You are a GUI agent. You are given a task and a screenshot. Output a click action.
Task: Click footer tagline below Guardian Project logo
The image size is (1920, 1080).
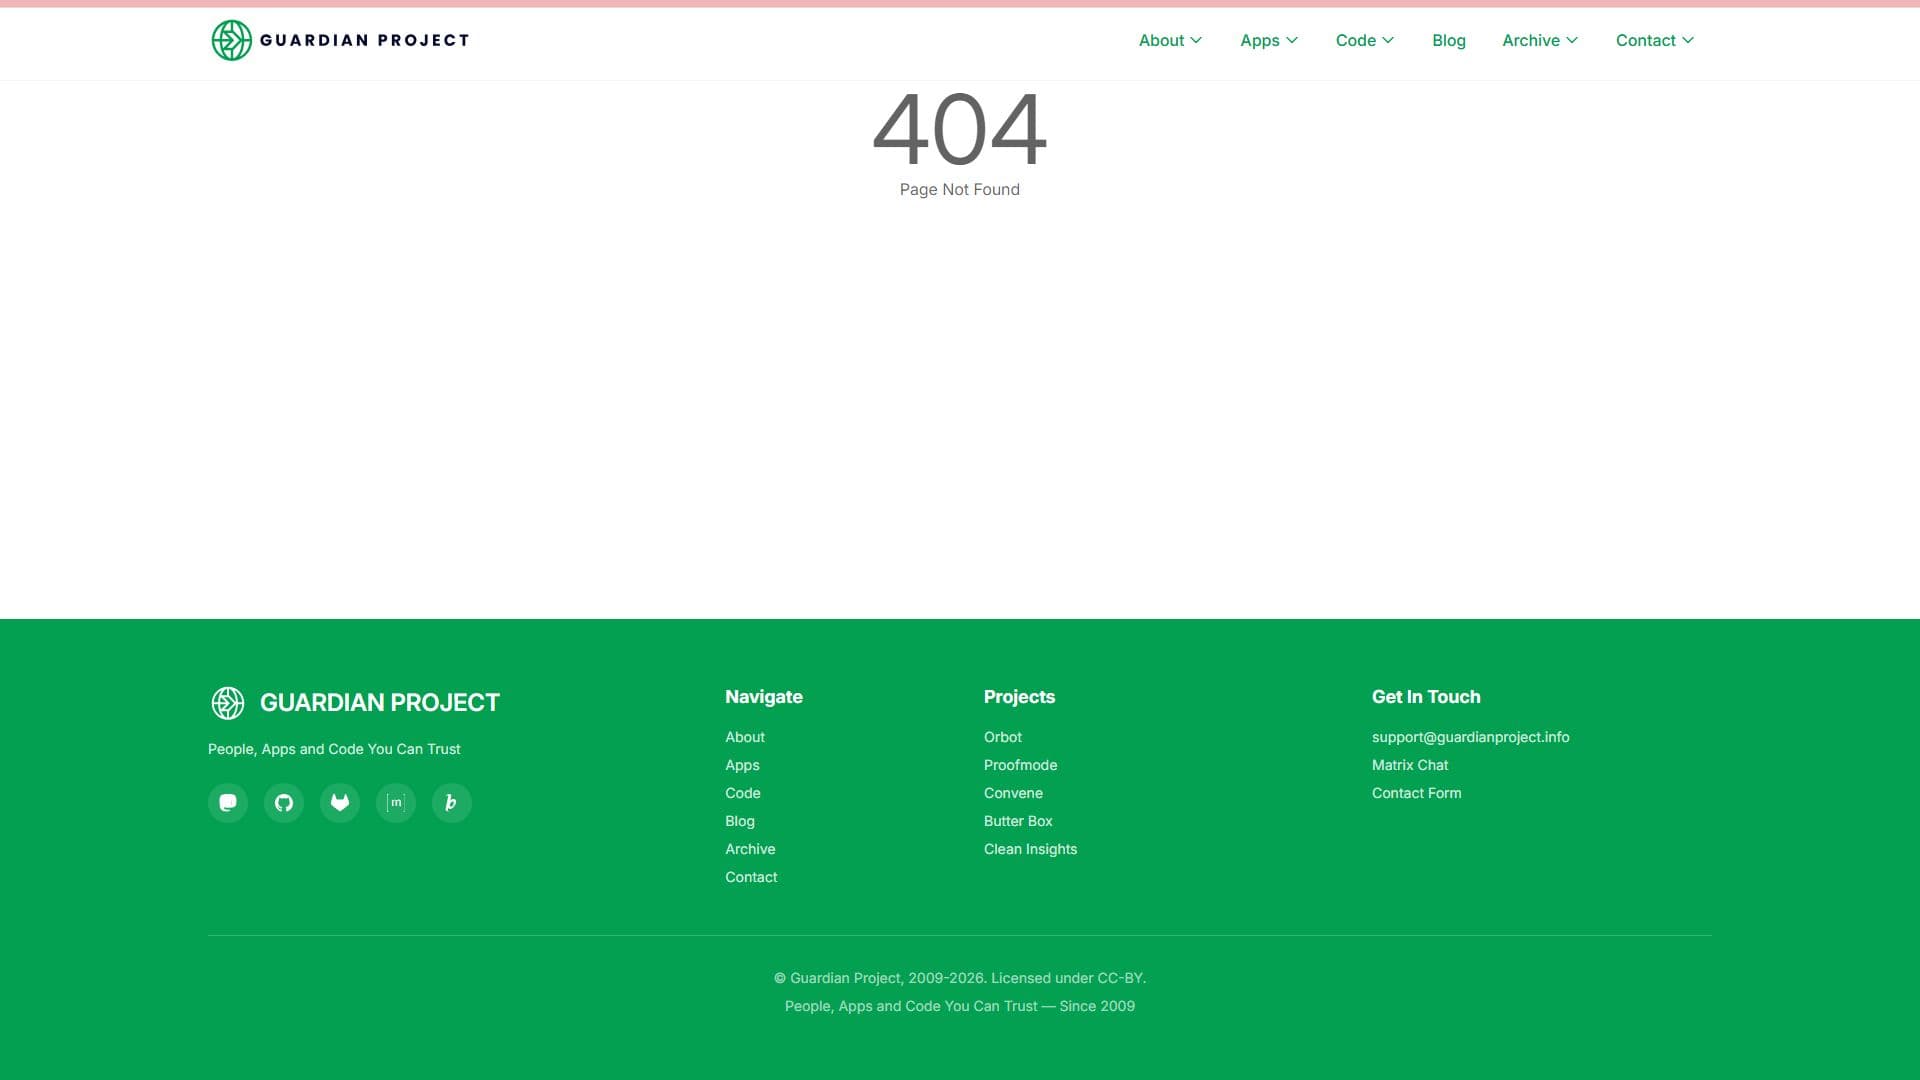pyautogui.click(x=334, y=749)
